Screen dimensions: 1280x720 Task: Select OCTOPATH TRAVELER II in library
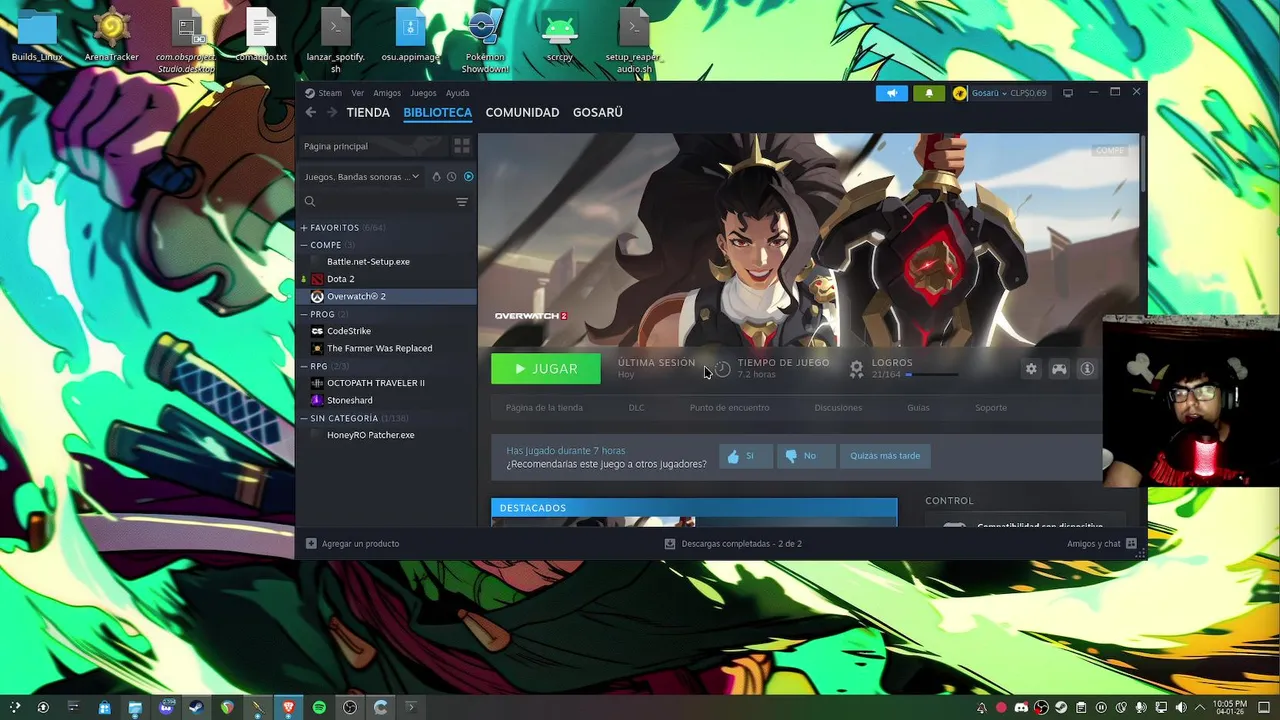coord(386,383)
